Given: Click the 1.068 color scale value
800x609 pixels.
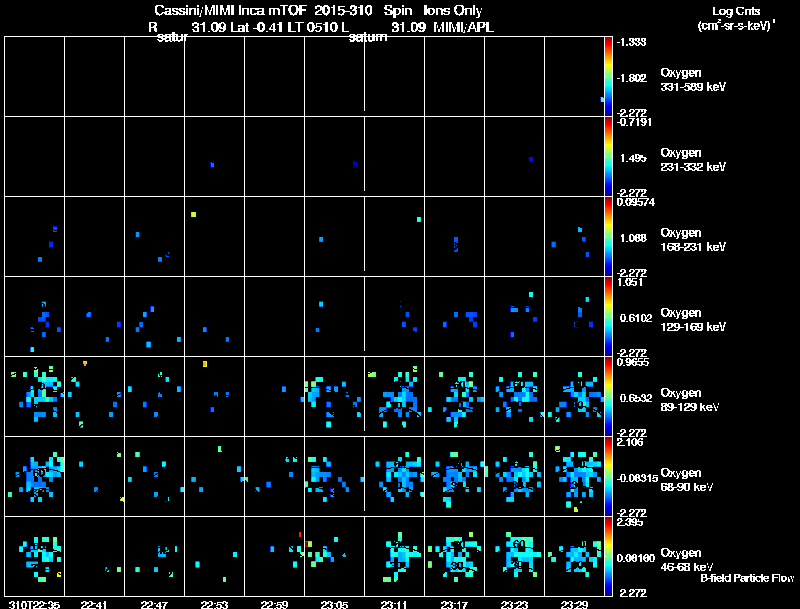Looking at the screenshot, I should point(633,238).
